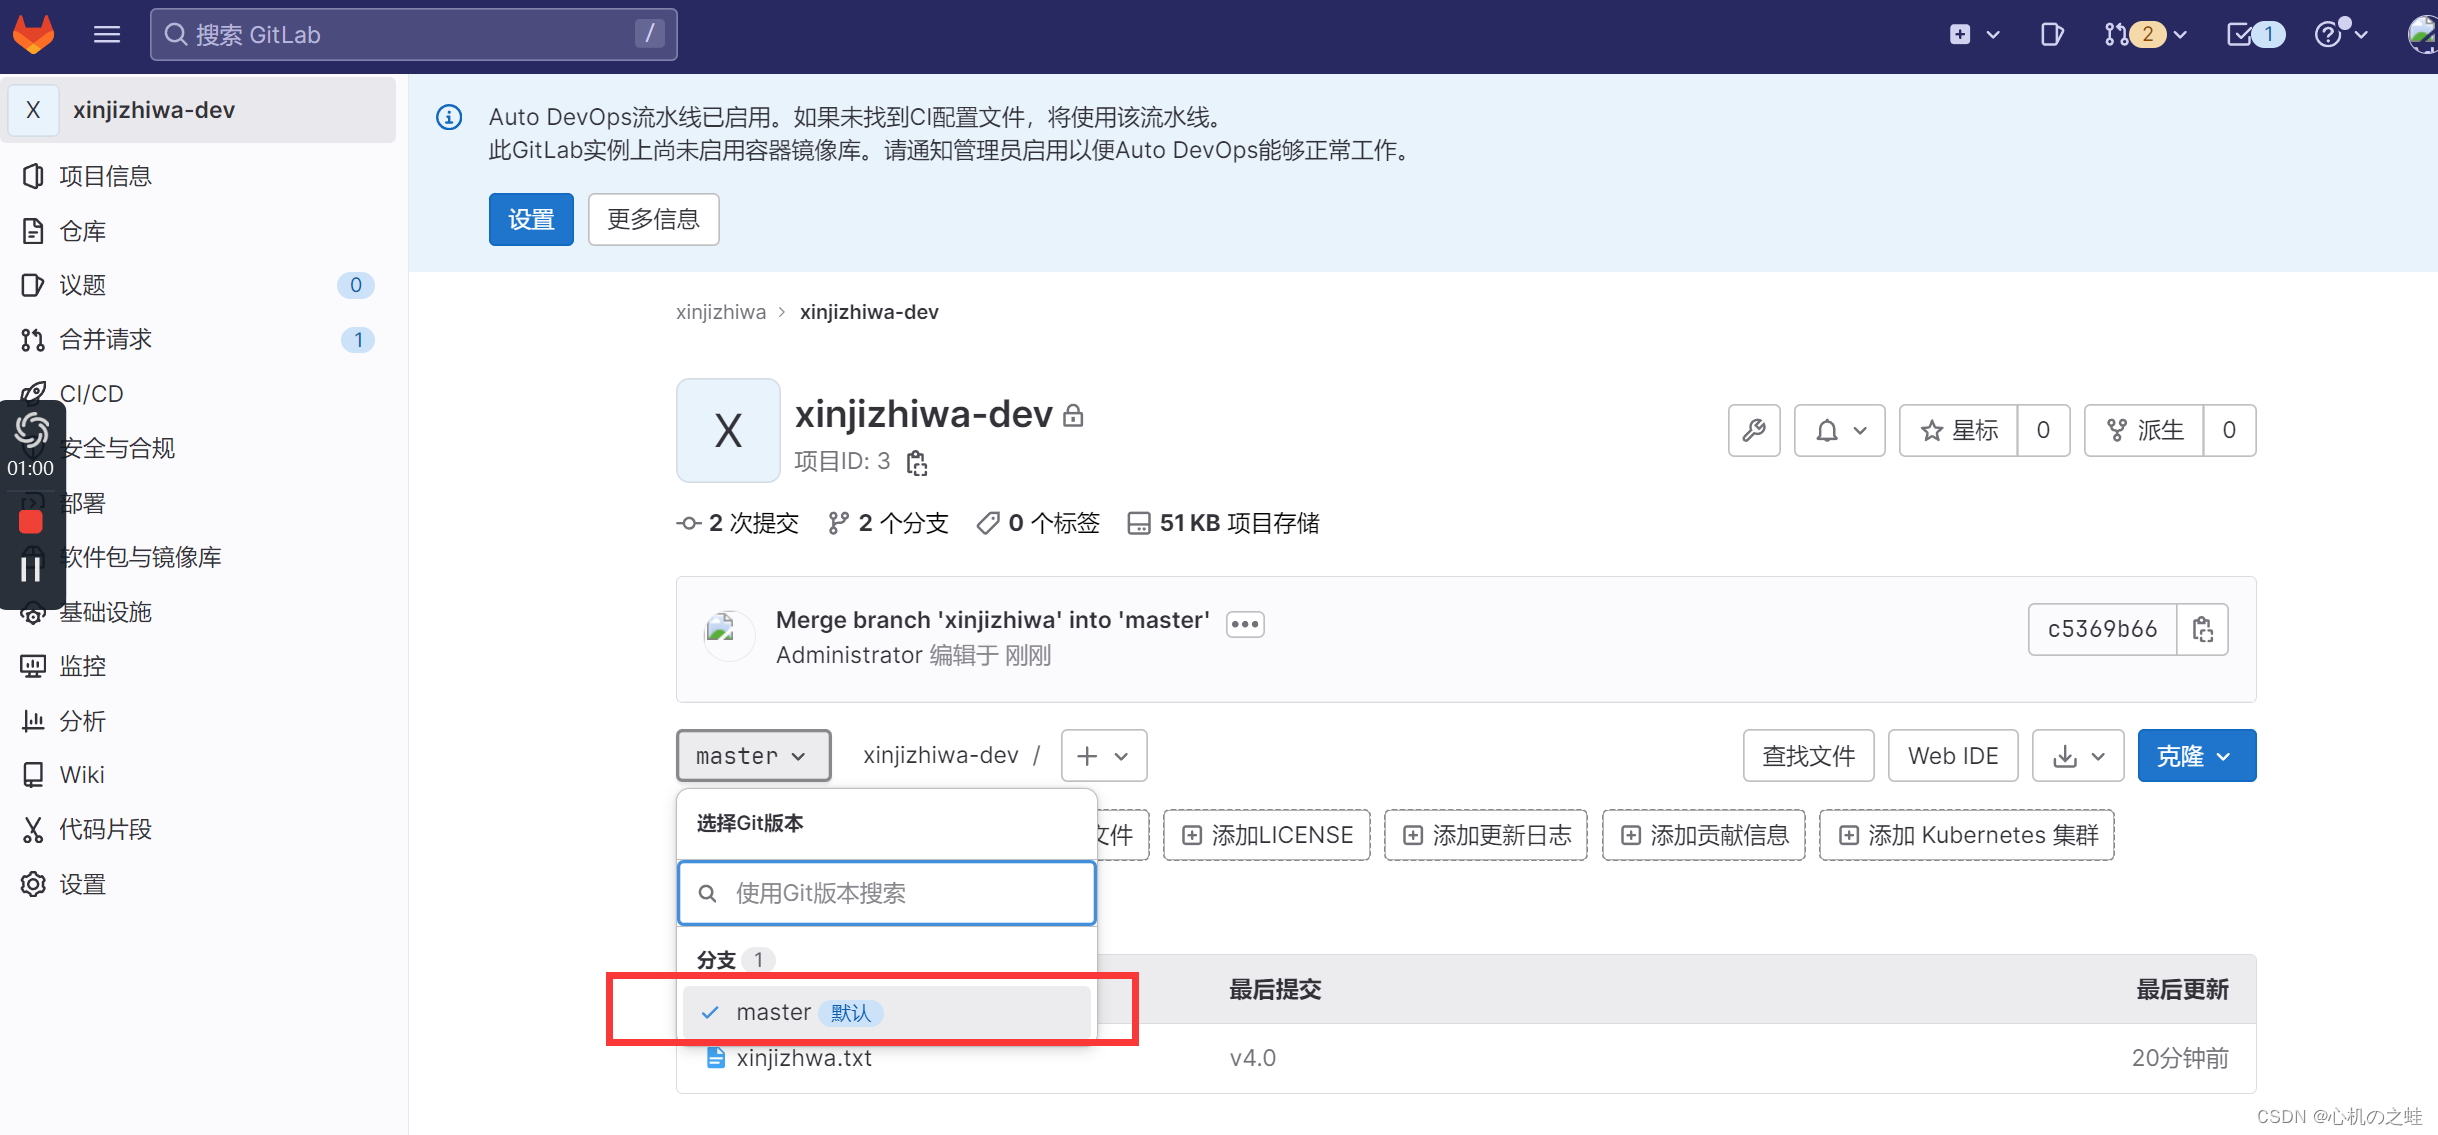The width and height of the screenshot is (2438, 1135).
Task: Open 项目信息 in the sidebar
Action: point(200,176)
